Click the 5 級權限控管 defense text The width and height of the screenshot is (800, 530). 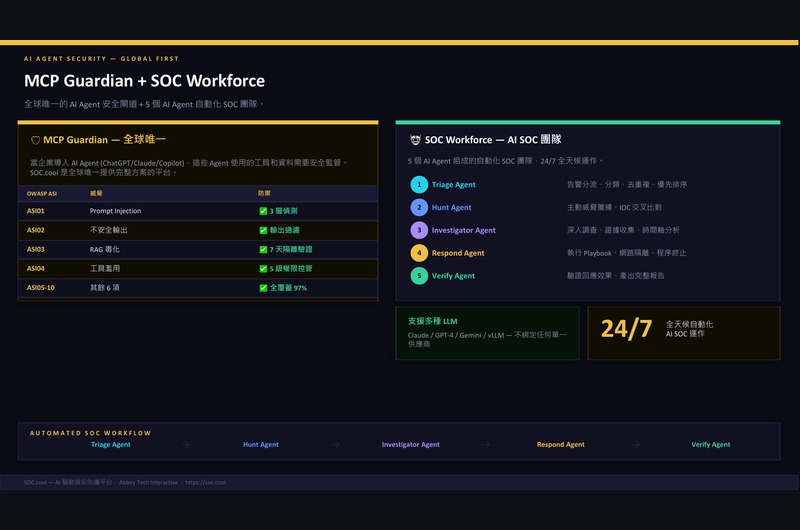[x=291, y=268]
